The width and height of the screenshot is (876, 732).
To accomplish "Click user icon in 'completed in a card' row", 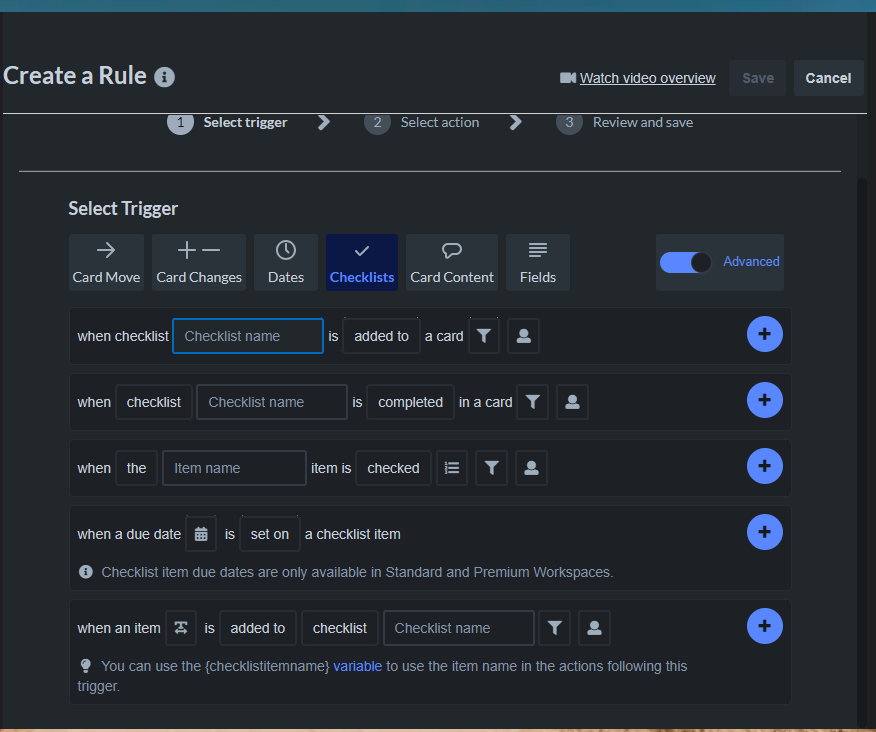I will click(572, 402).
